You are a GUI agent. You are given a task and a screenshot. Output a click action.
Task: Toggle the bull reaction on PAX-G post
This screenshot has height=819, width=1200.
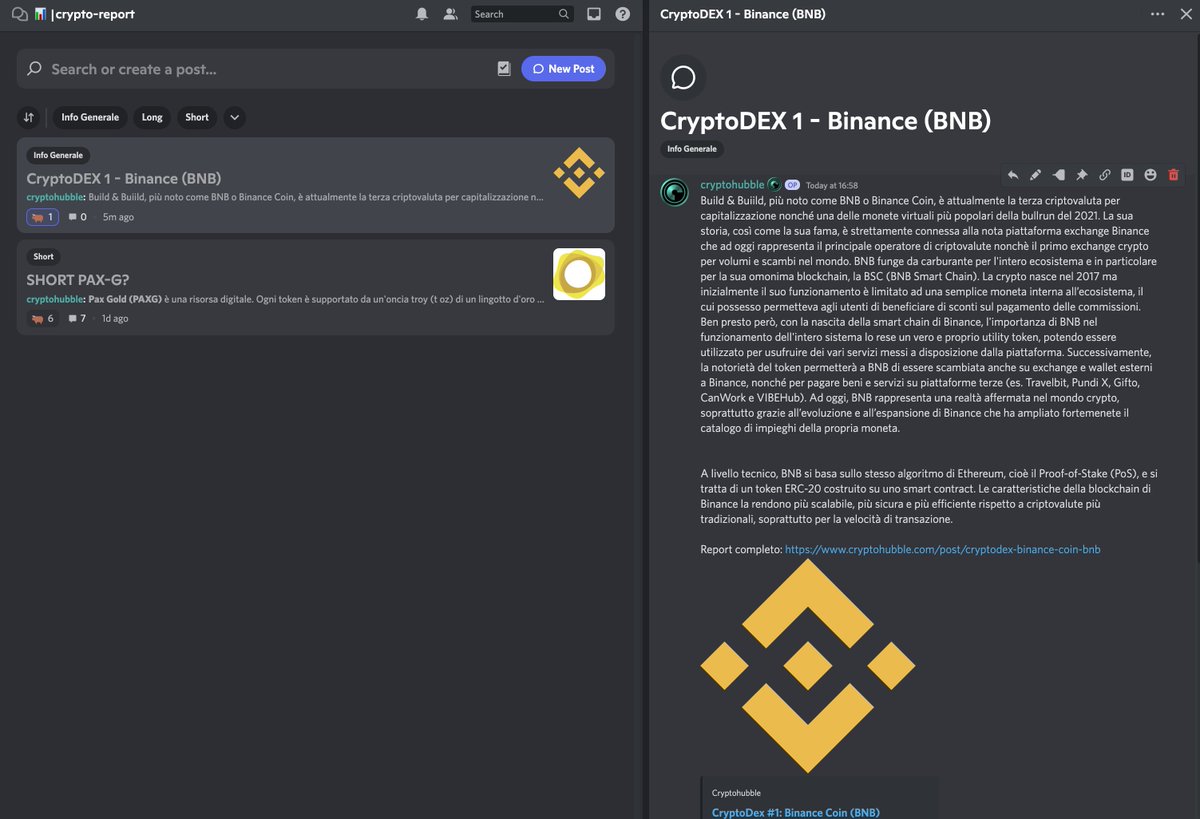tap(43, 318)
